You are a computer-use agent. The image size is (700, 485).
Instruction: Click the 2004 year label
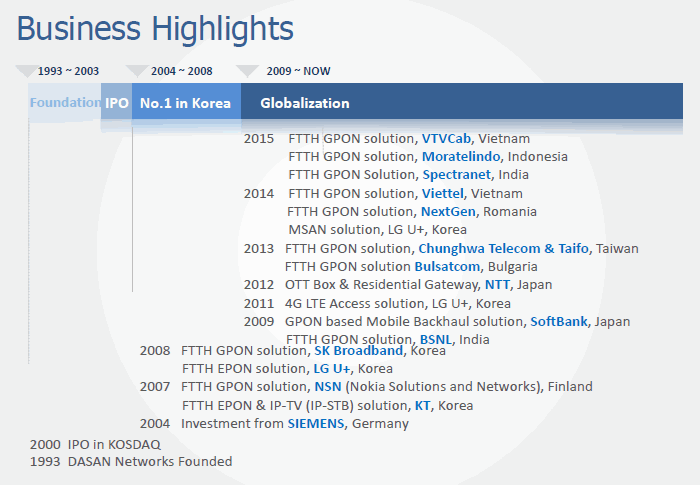tap(154, 423)
